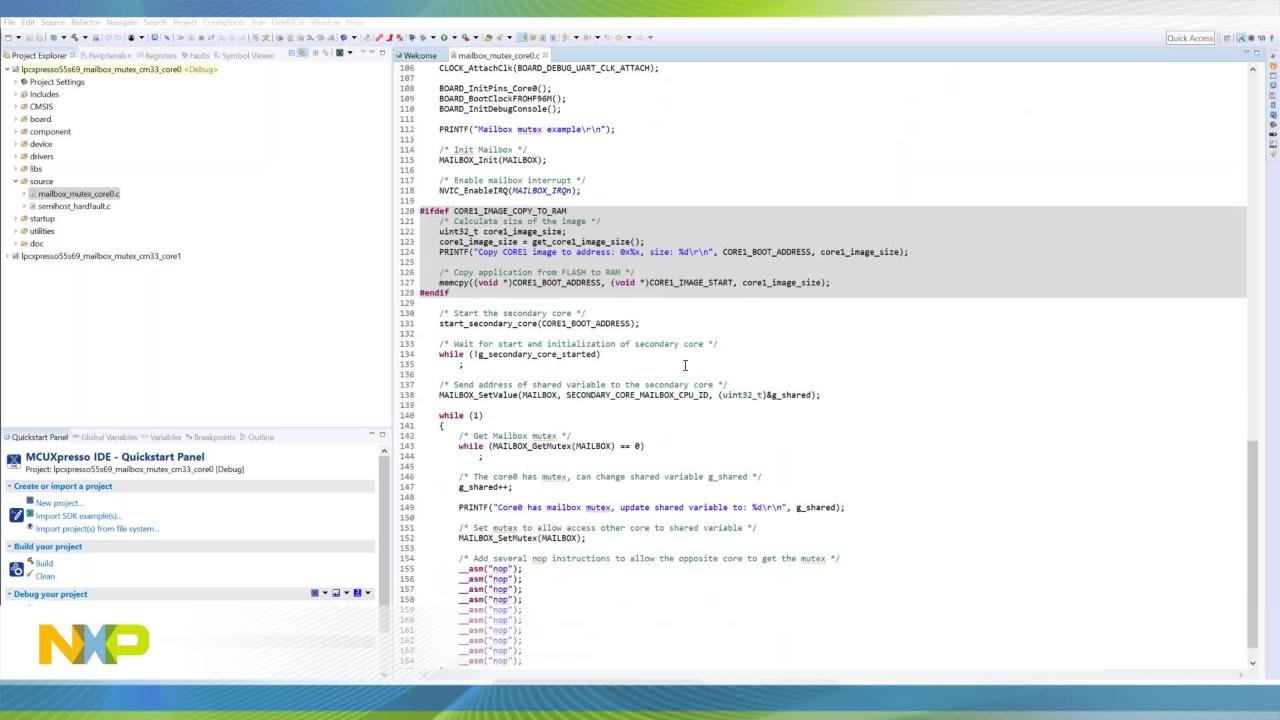This screenshot has height=720, width=1280.
Task: Select the doc folder
Action: (36, 243)
